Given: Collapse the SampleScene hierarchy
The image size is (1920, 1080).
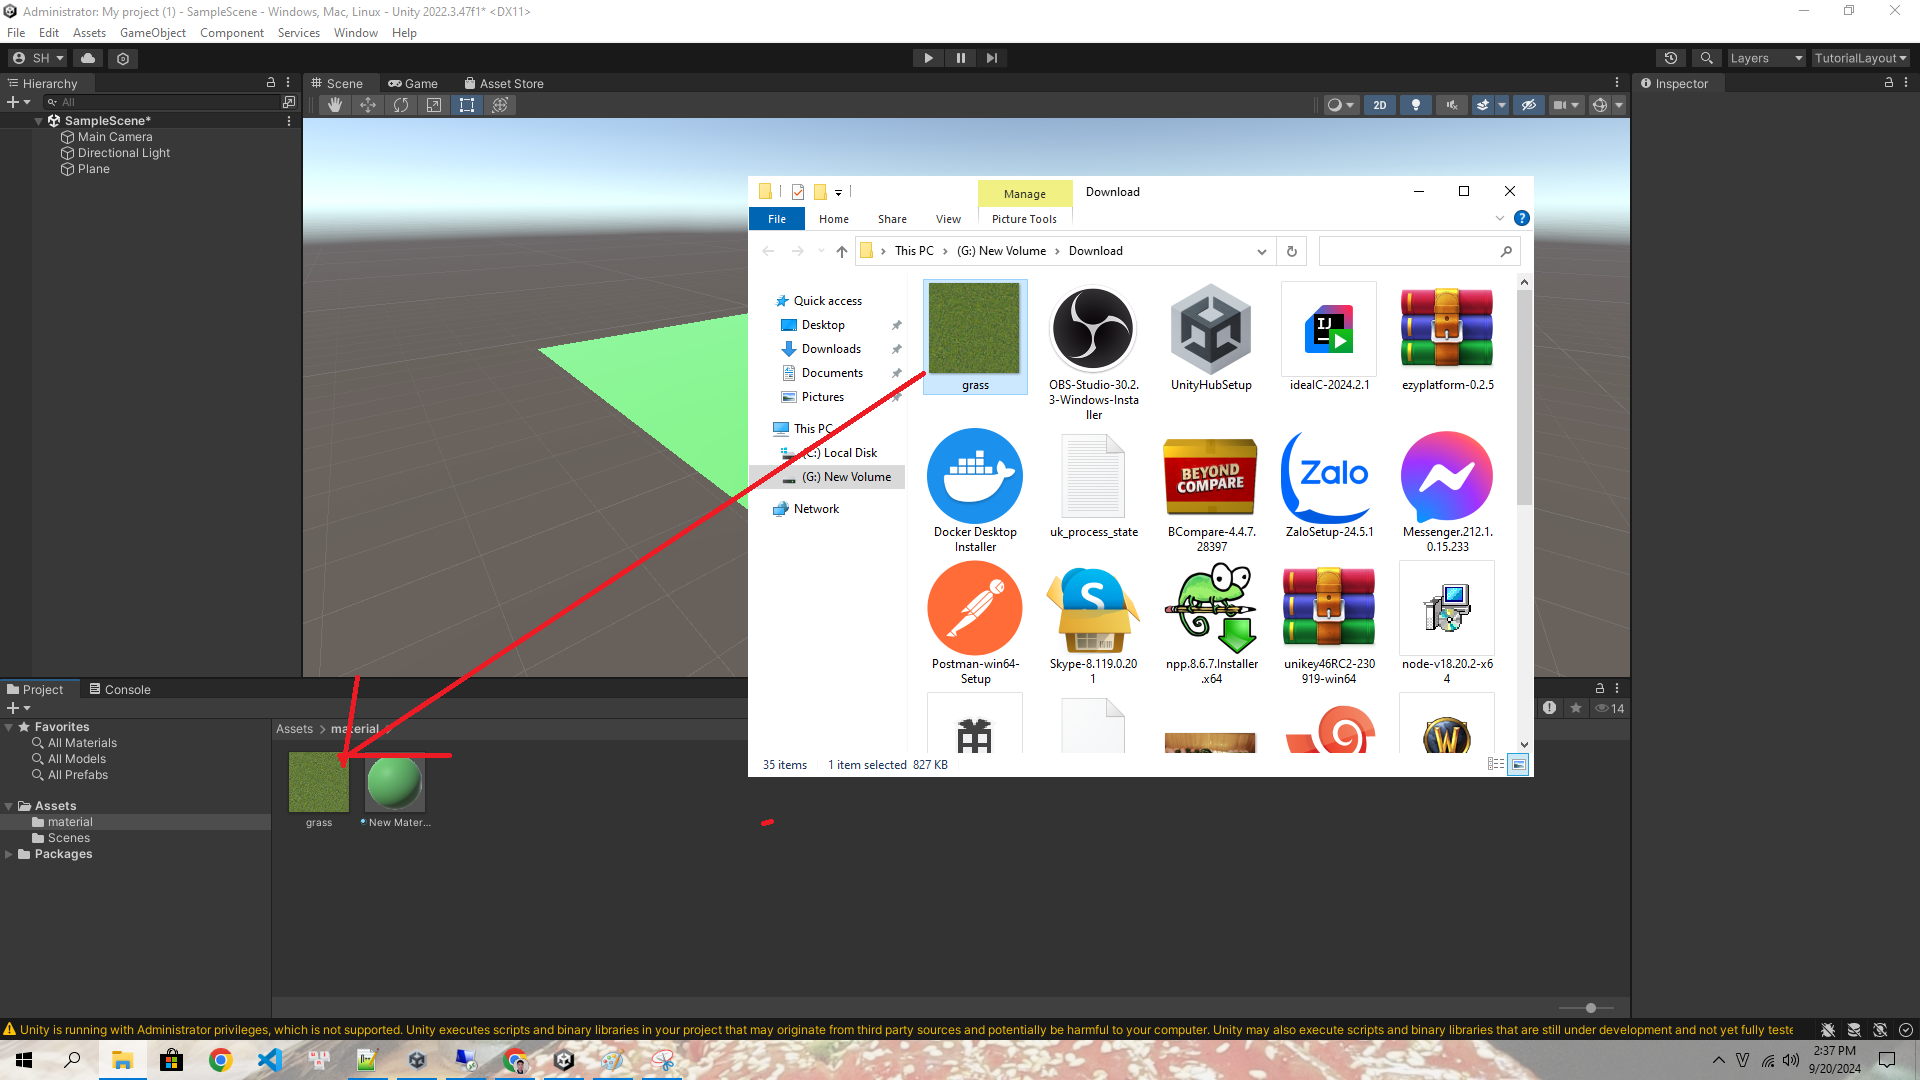Looking at the screenshot, I should 38,120.
